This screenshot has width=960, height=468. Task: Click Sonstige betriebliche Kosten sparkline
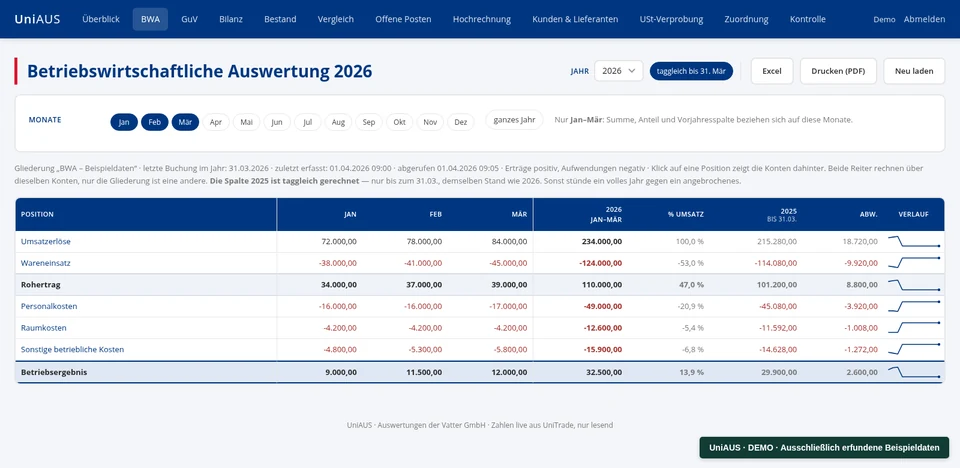(x=914, y=349)
